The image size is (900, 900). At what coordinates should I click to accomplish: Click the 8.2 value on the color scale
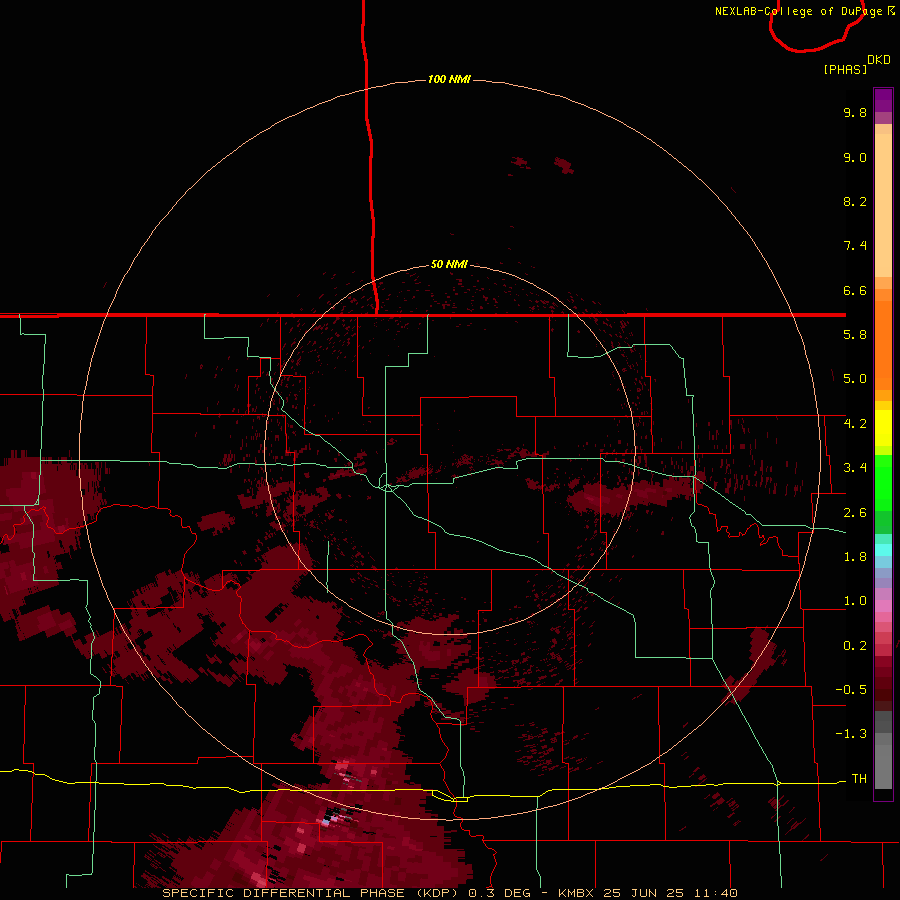click(855, 201)
